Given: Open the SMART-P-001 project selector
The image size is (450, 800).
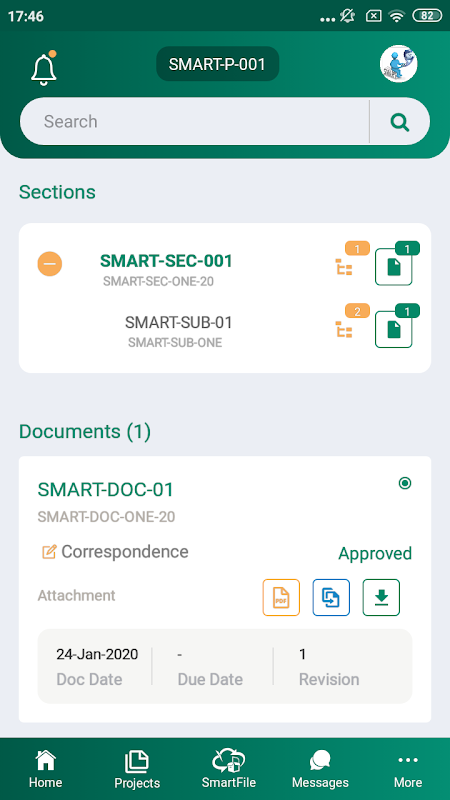Looking at the screenshot, I should (217, 64).
